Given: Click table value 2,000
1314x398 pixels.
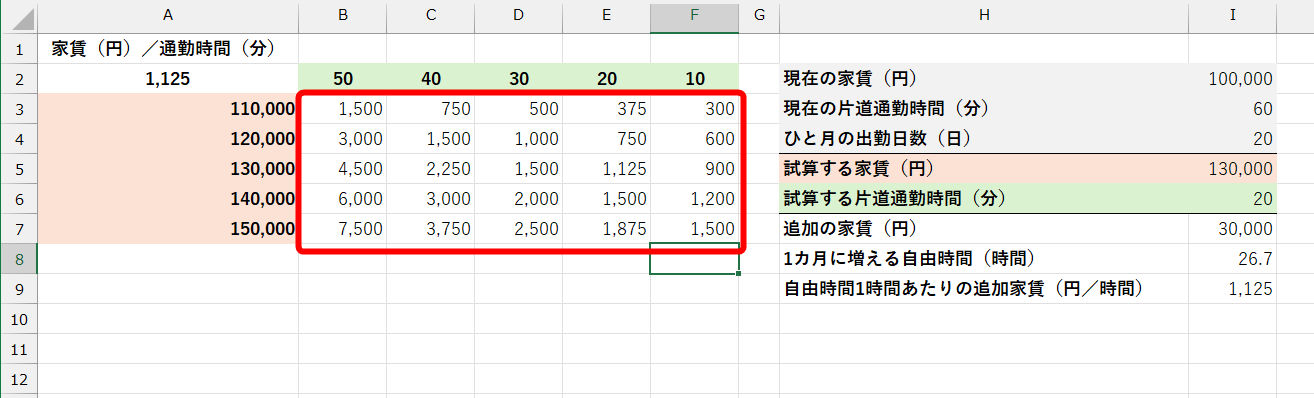Looking at the screenshot, I should click(518, 198).
